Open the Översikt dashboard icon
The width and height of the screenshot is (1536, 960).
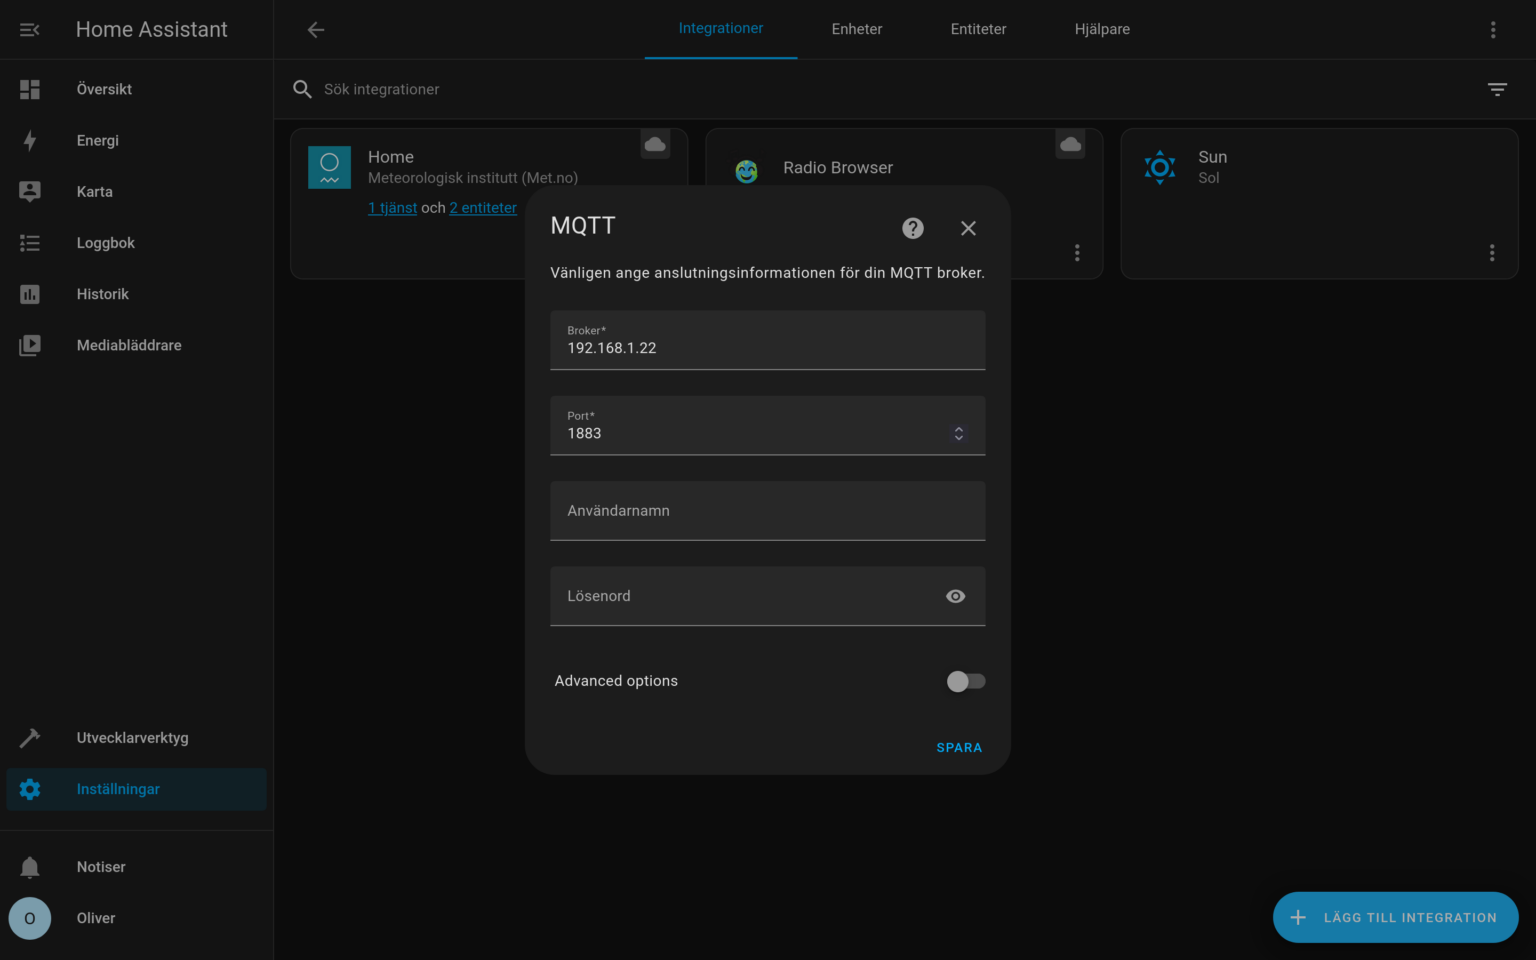pyautogui.click(x=30, y=89)
